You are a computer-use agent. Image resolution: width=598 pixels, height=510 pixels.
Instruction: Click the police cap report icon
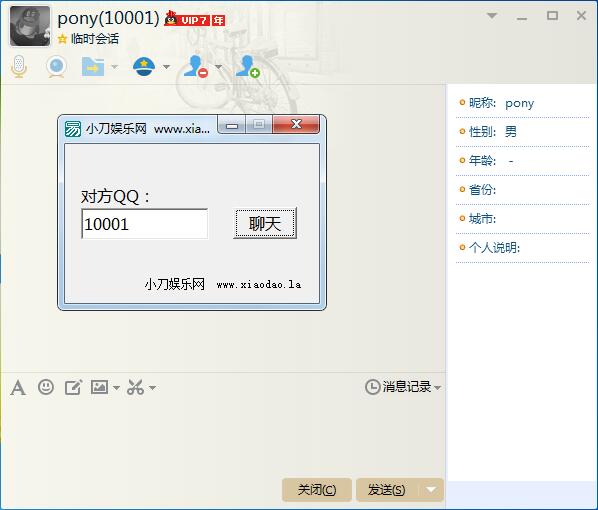[x=144, y=67]
